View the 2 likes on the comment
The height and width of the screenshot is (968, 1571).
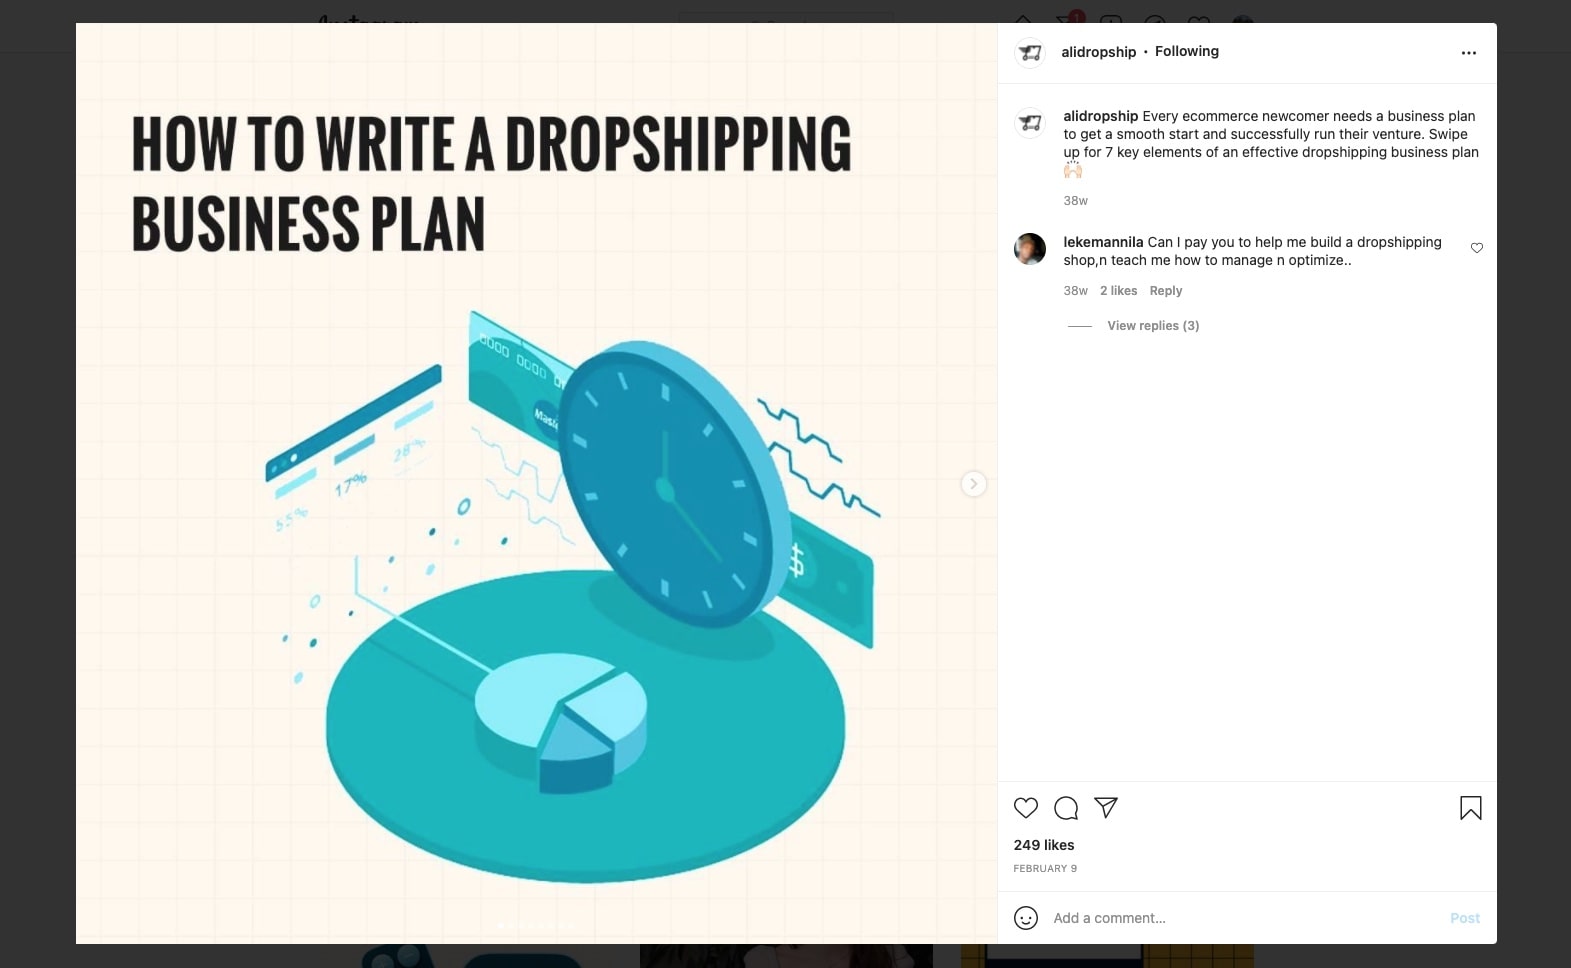(x=1119, y=291)
